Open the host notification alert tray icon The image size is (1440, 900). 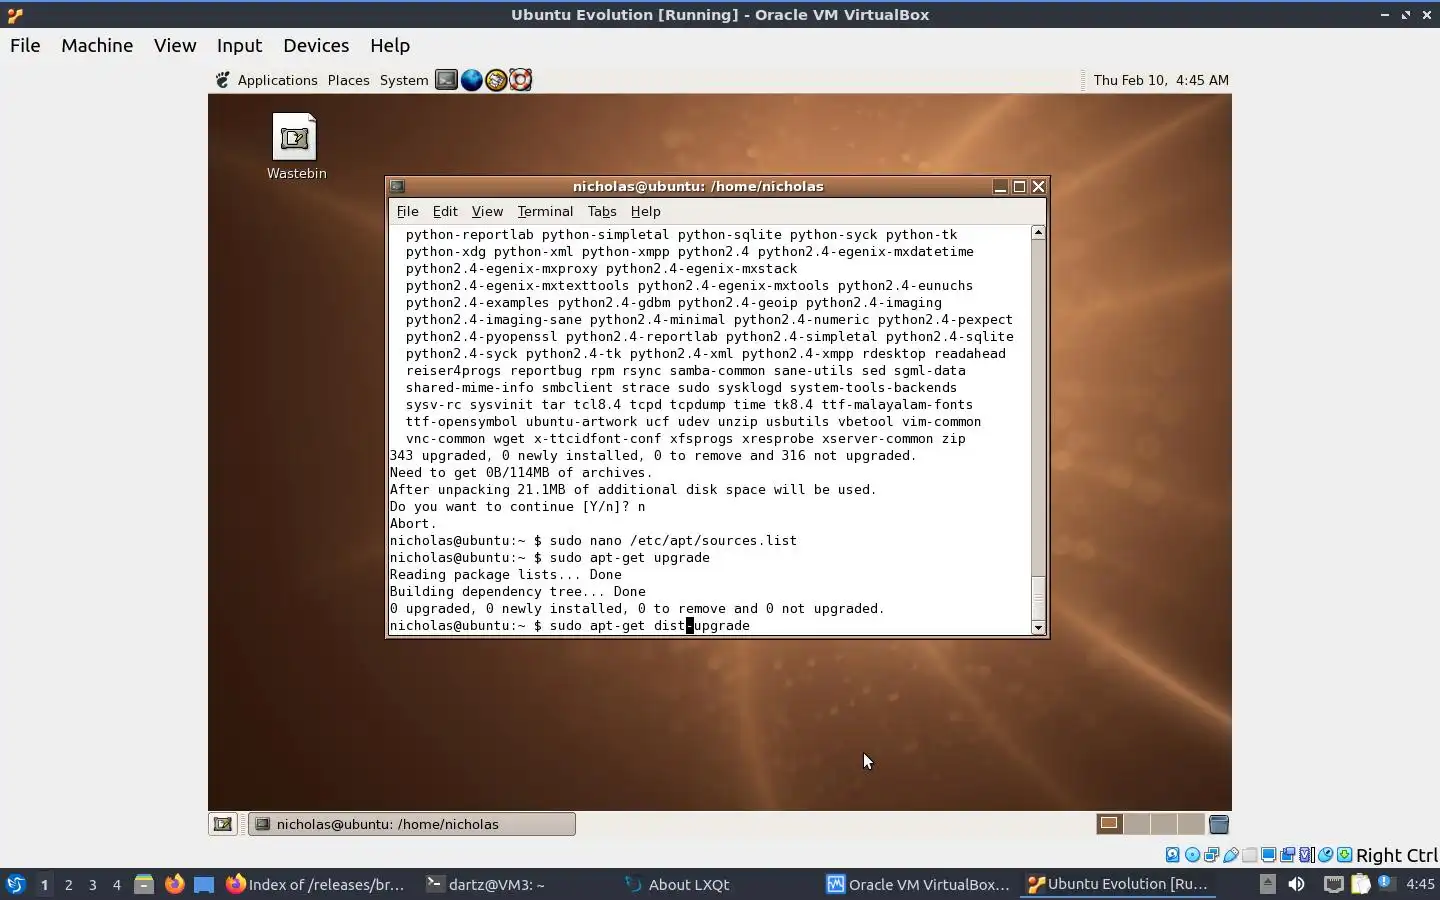tap(1385, 883)
